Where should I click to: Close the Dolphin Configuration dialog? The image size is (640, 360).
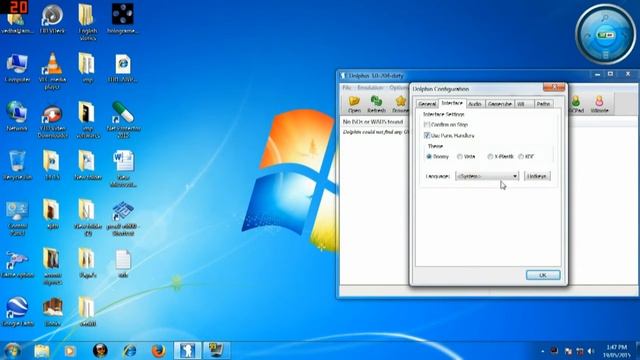click(554, 87)
